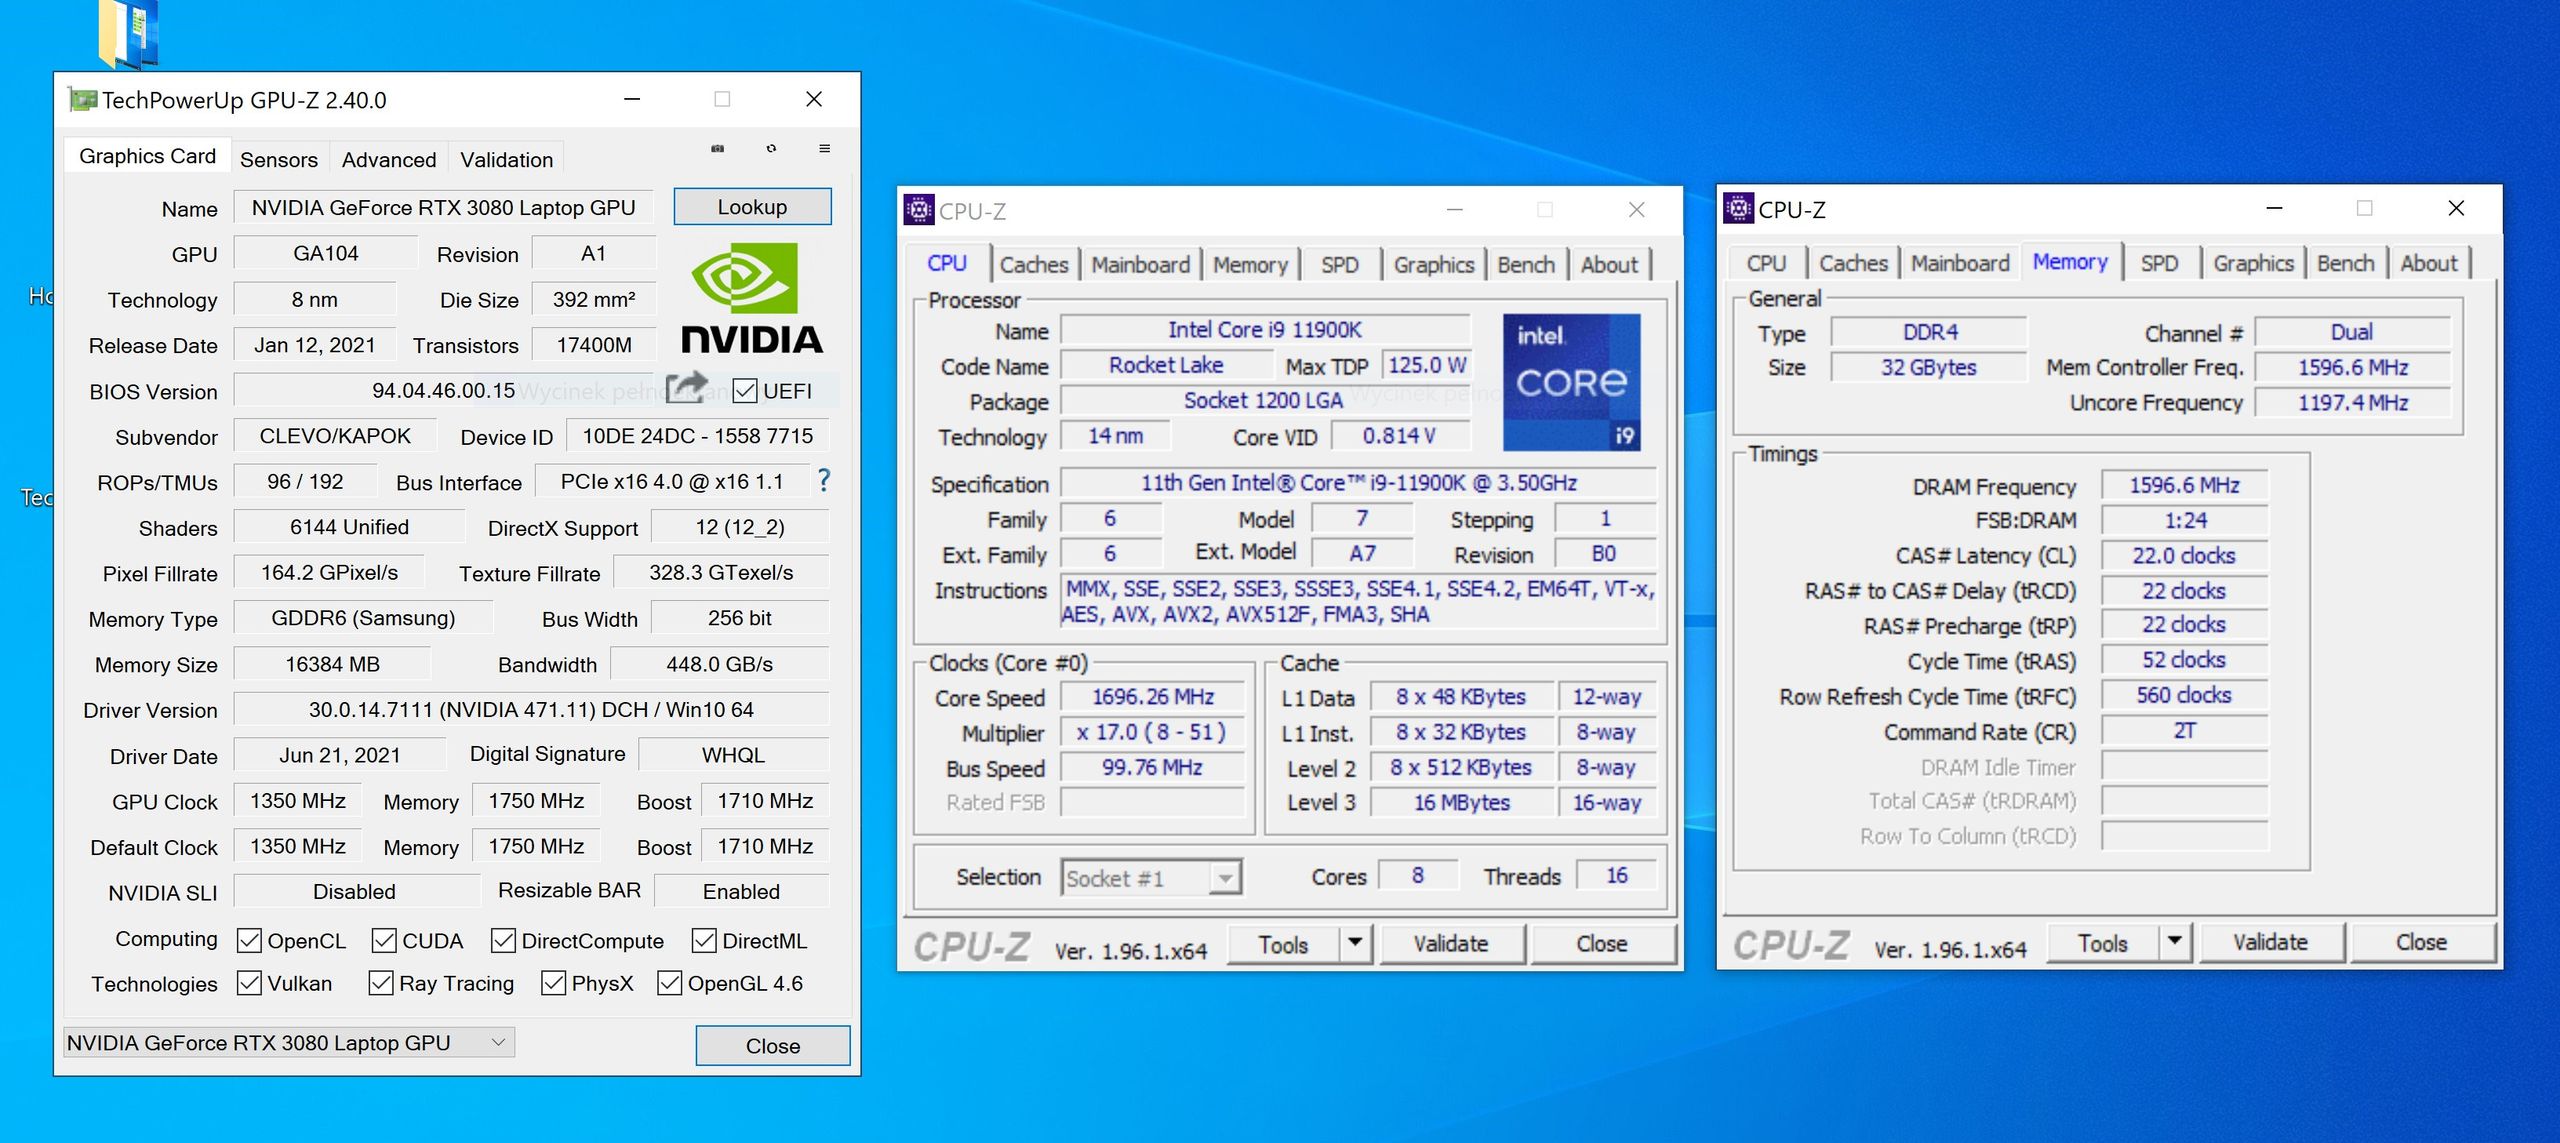This screenshot has width=2560, height=1143.
Task: Click the Lookup button in GPU-Z
Action: 752,207
